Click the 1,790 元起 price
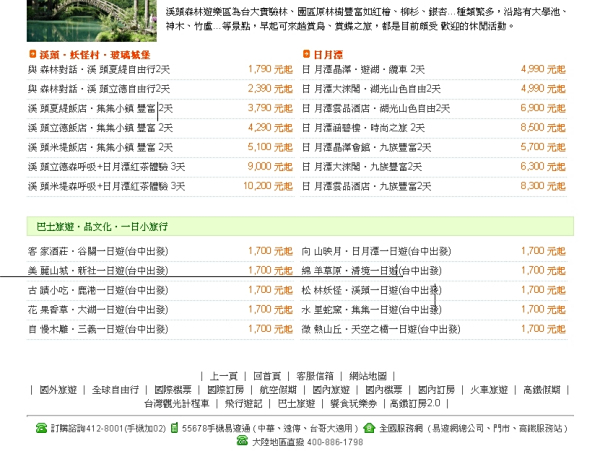The width and height of the screenshot is (600, 451). [270, 69]
